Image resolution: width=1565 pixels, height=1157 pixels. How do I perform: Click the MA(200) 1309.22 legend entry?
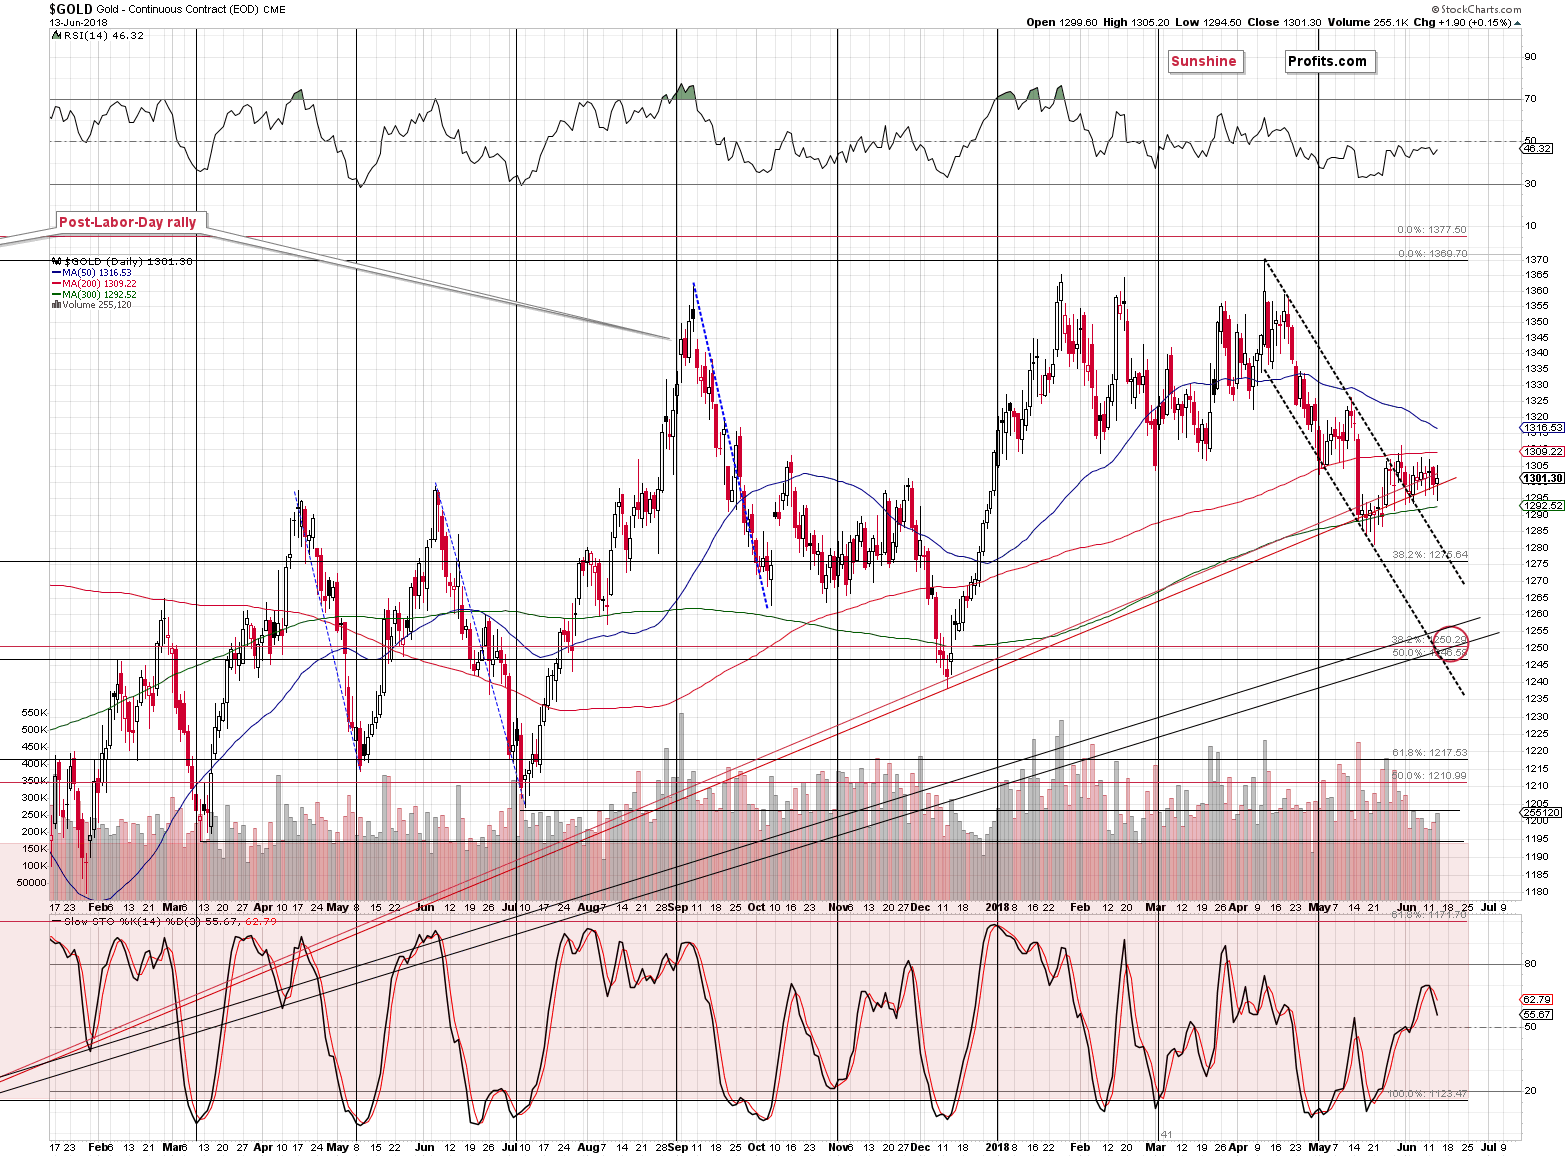(94, 284)
